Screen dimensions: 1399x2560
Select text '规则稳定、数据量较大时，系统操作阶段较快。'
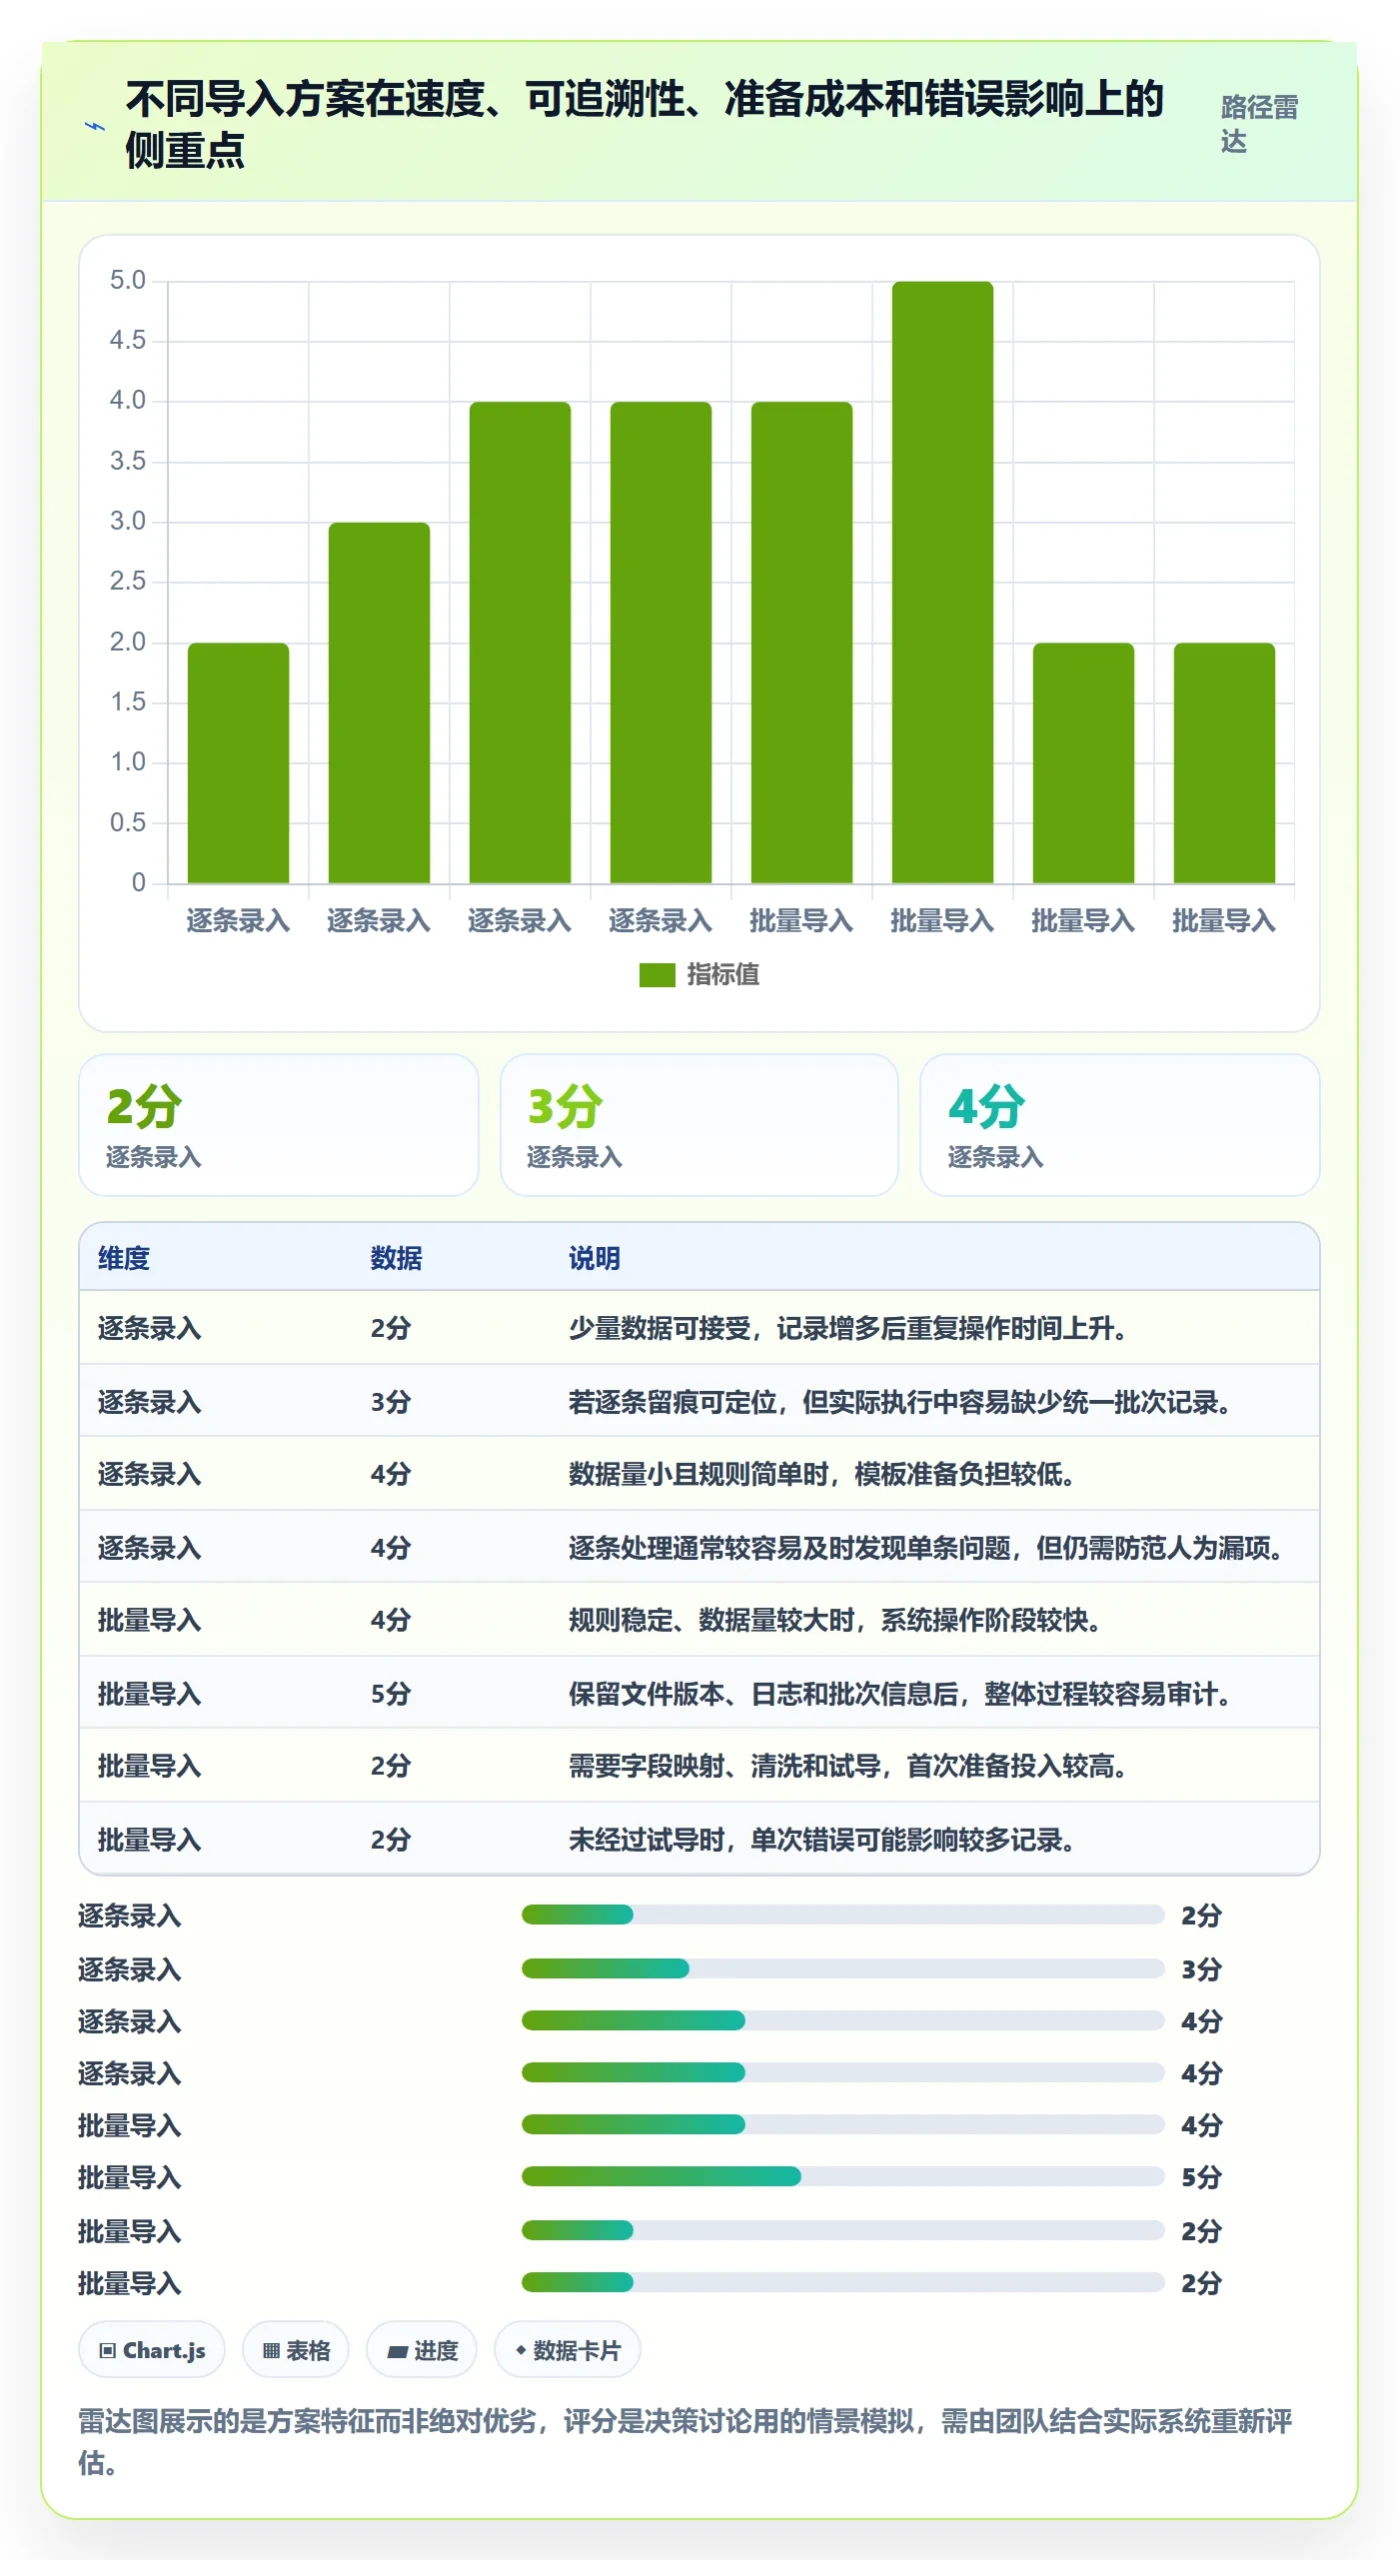coord(836,1621)
